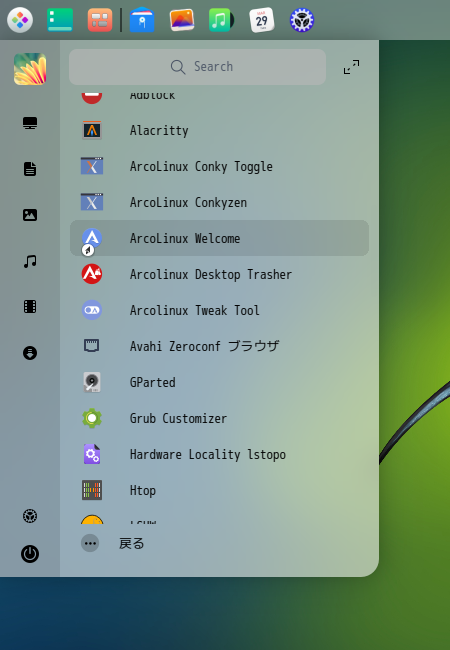Click the ArcoLinux Welcome icon
This screenshot has width=450, height=650.
tap(92, 239)
